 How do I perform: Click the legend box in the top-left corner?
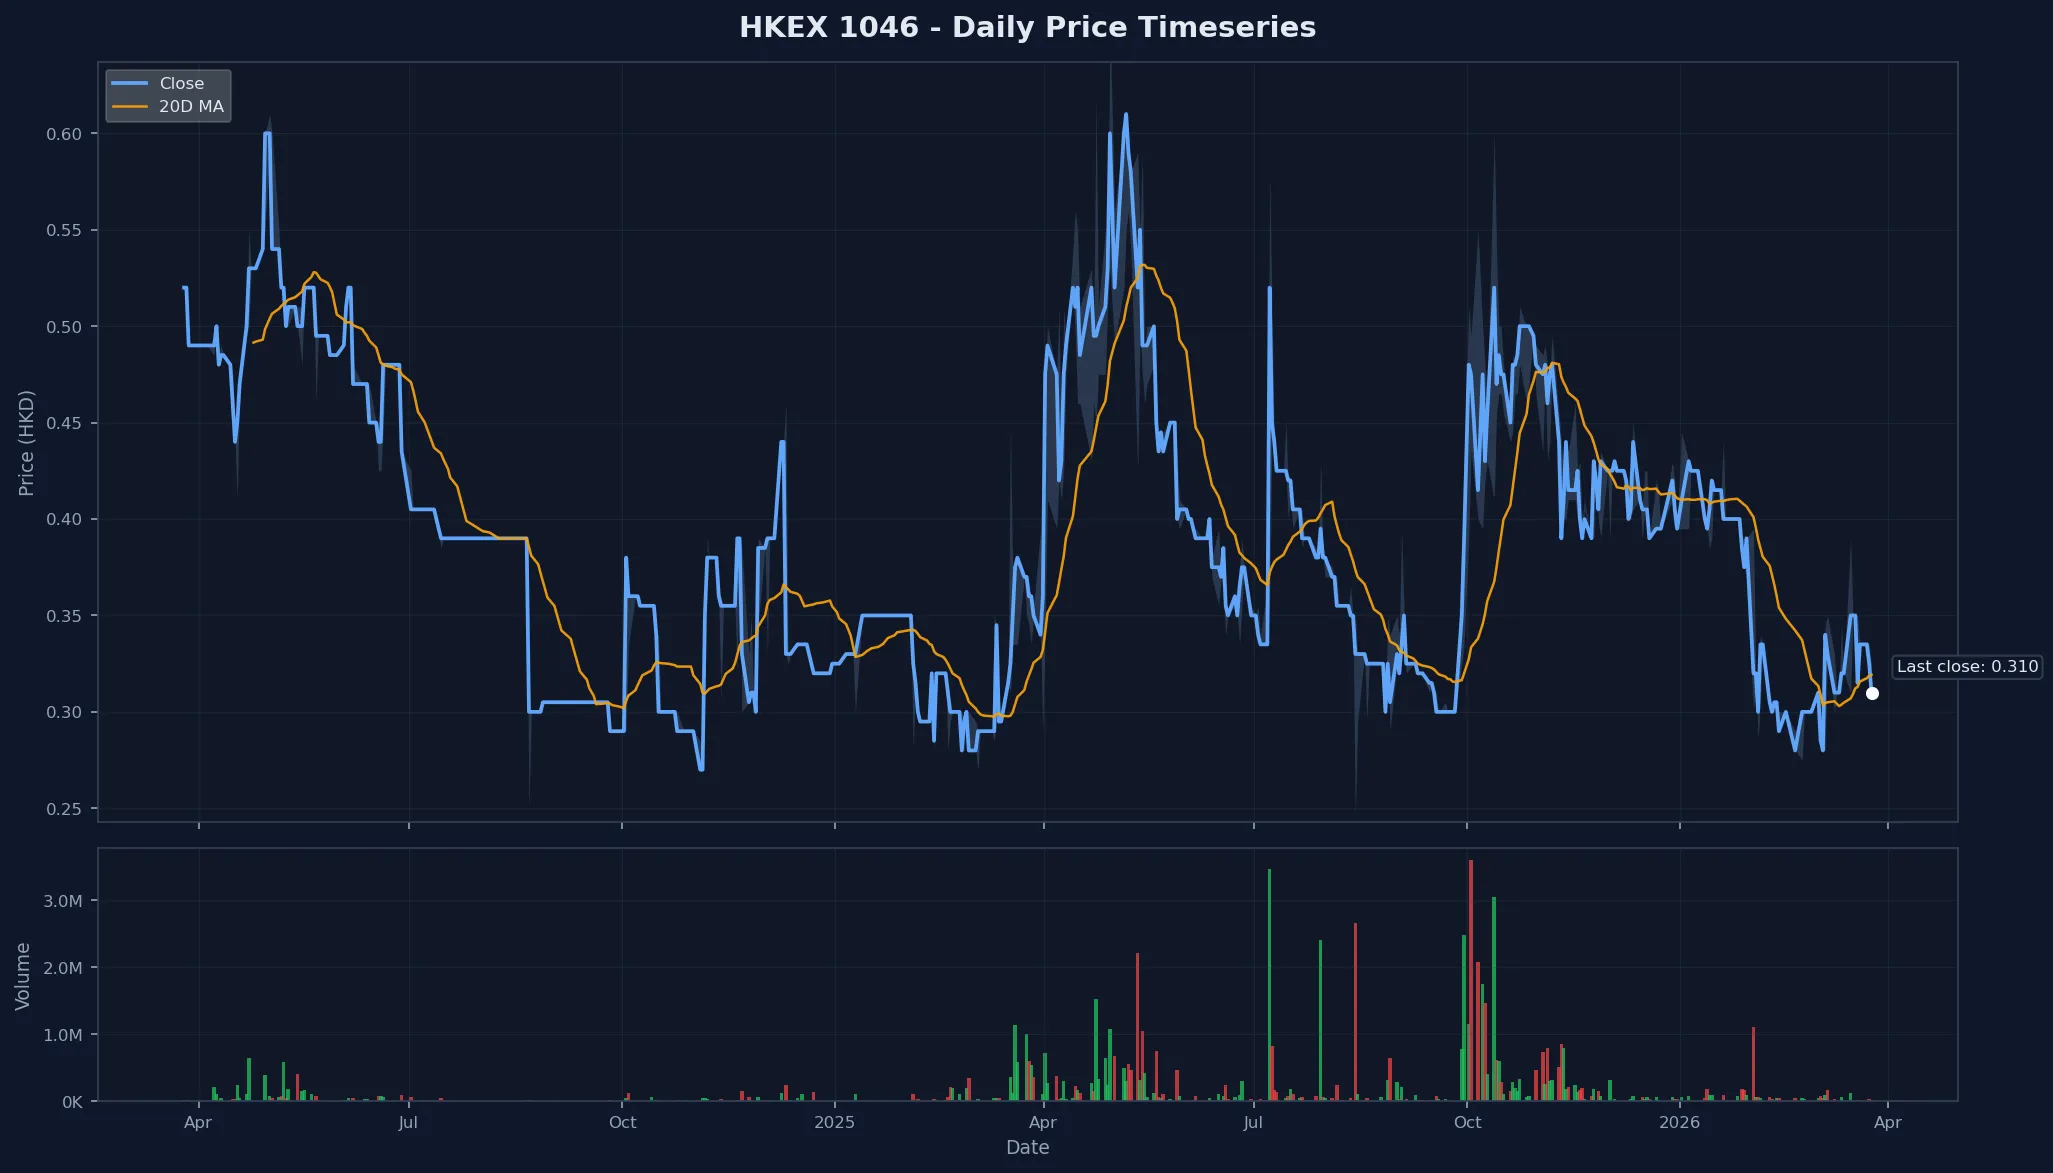pyautogui.click(x=168, y=95)
